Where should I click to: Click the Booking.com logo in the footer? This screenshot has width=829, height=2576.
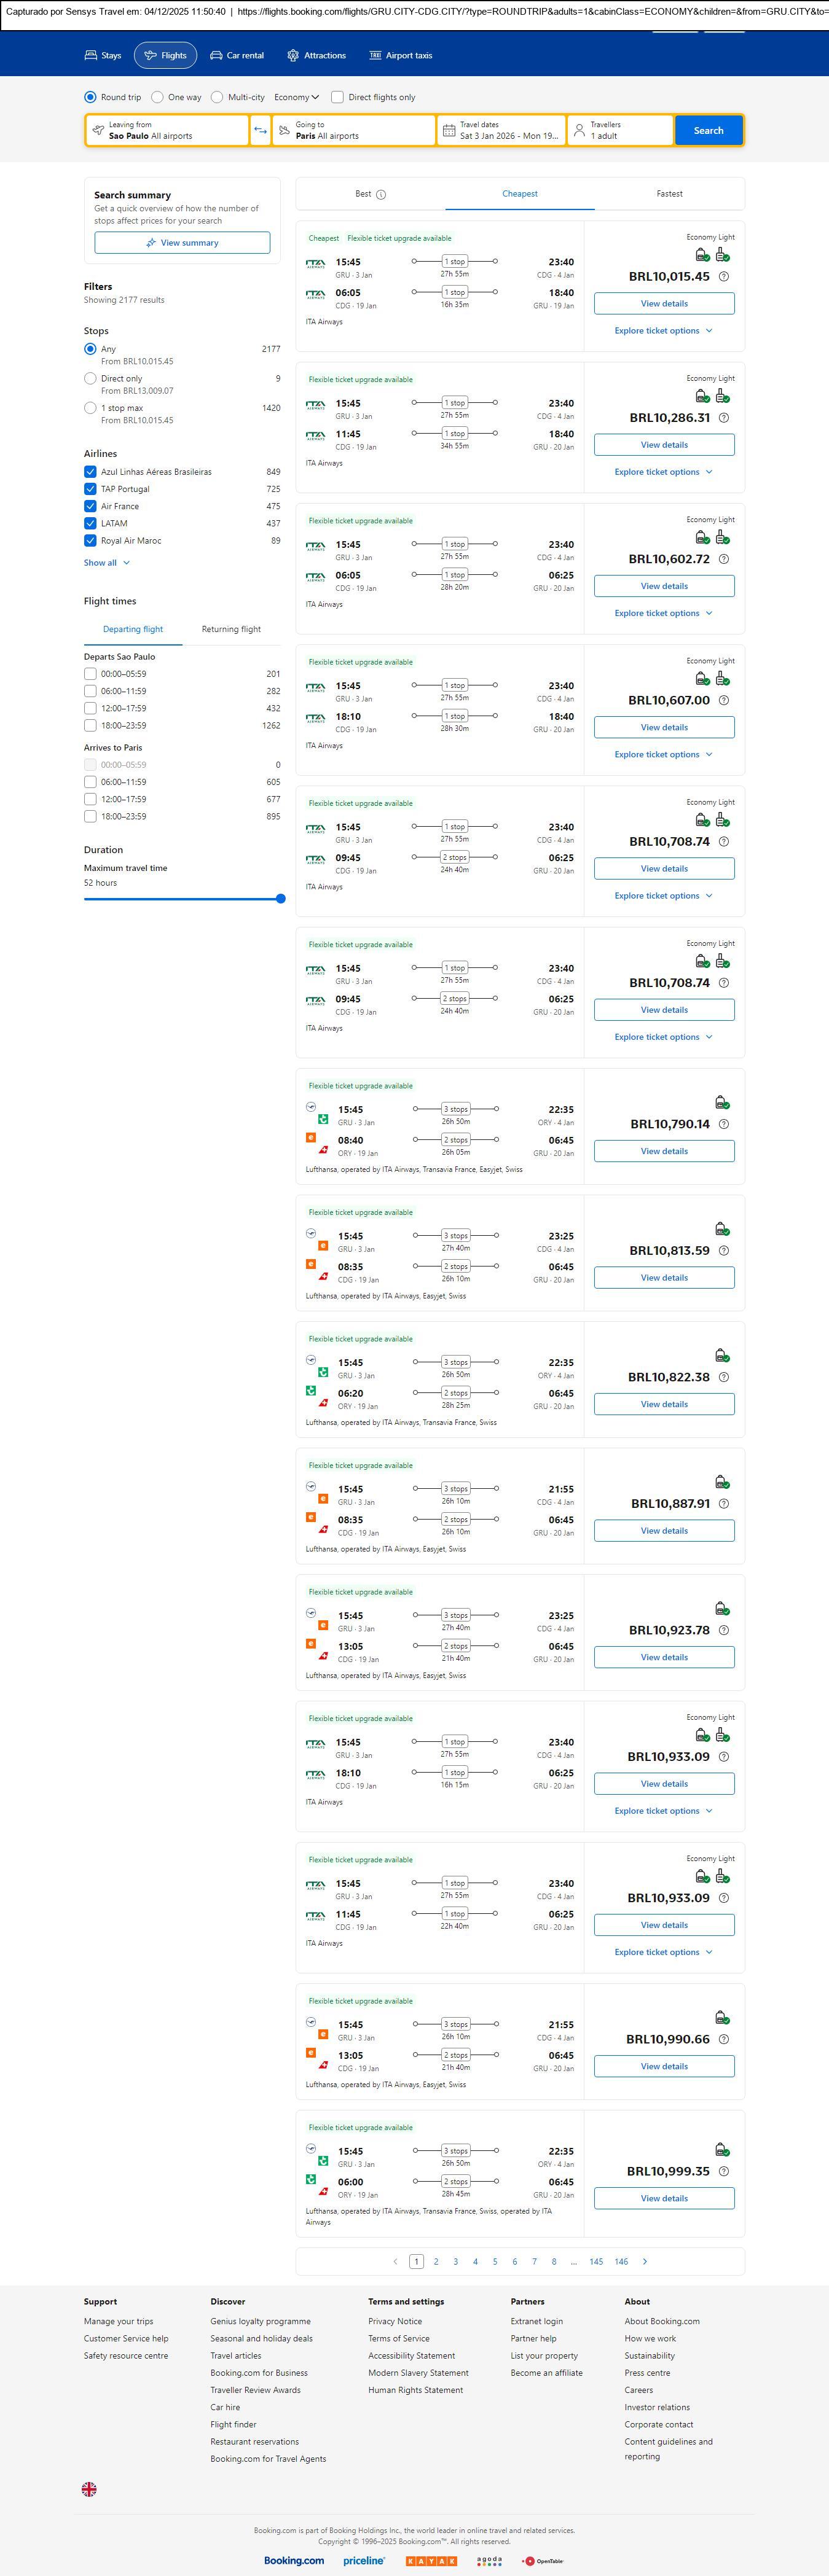[294, 2560]
